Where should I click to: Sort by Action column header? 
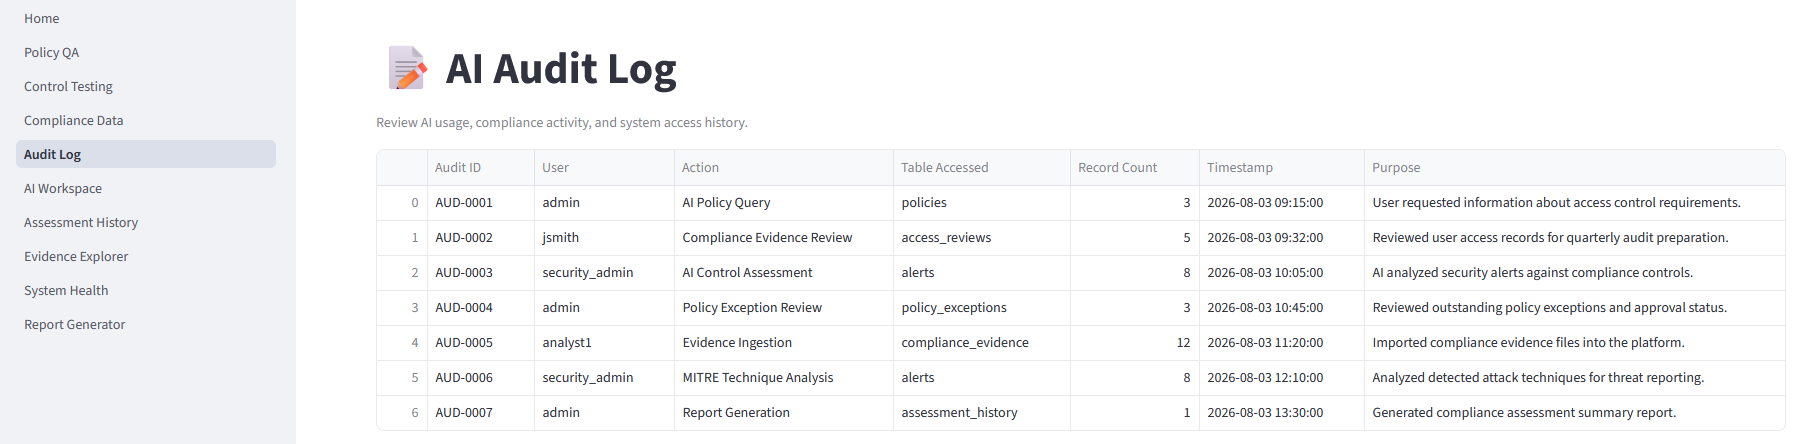tap(784, 168)
